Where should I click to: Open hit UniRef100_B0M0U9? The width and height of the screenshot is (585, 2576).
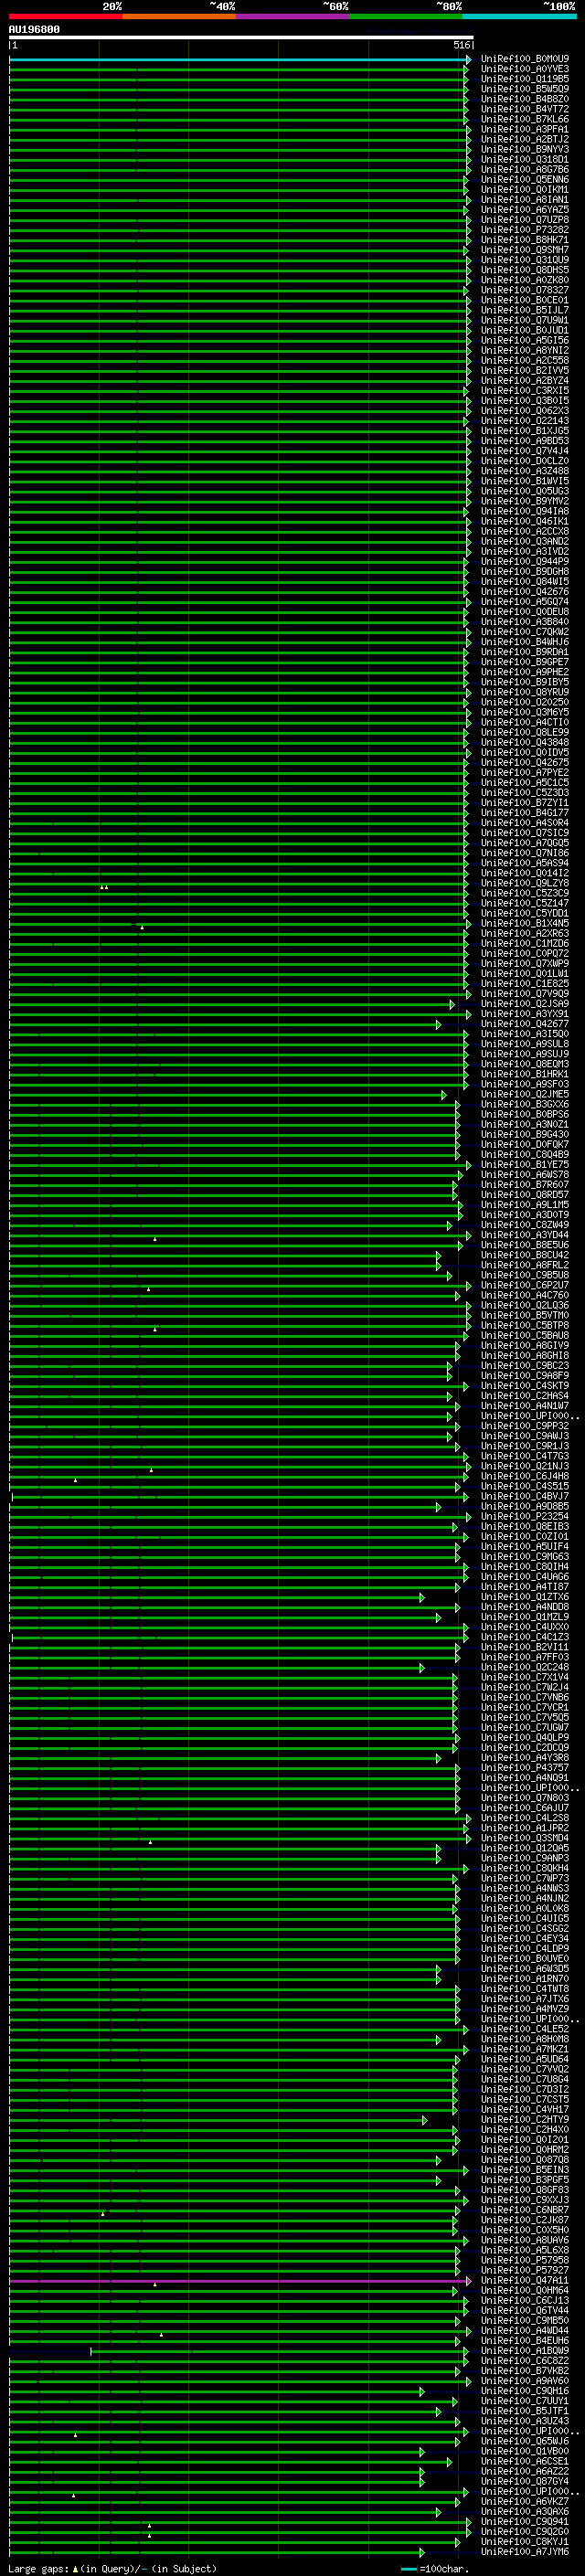[525, 59]
